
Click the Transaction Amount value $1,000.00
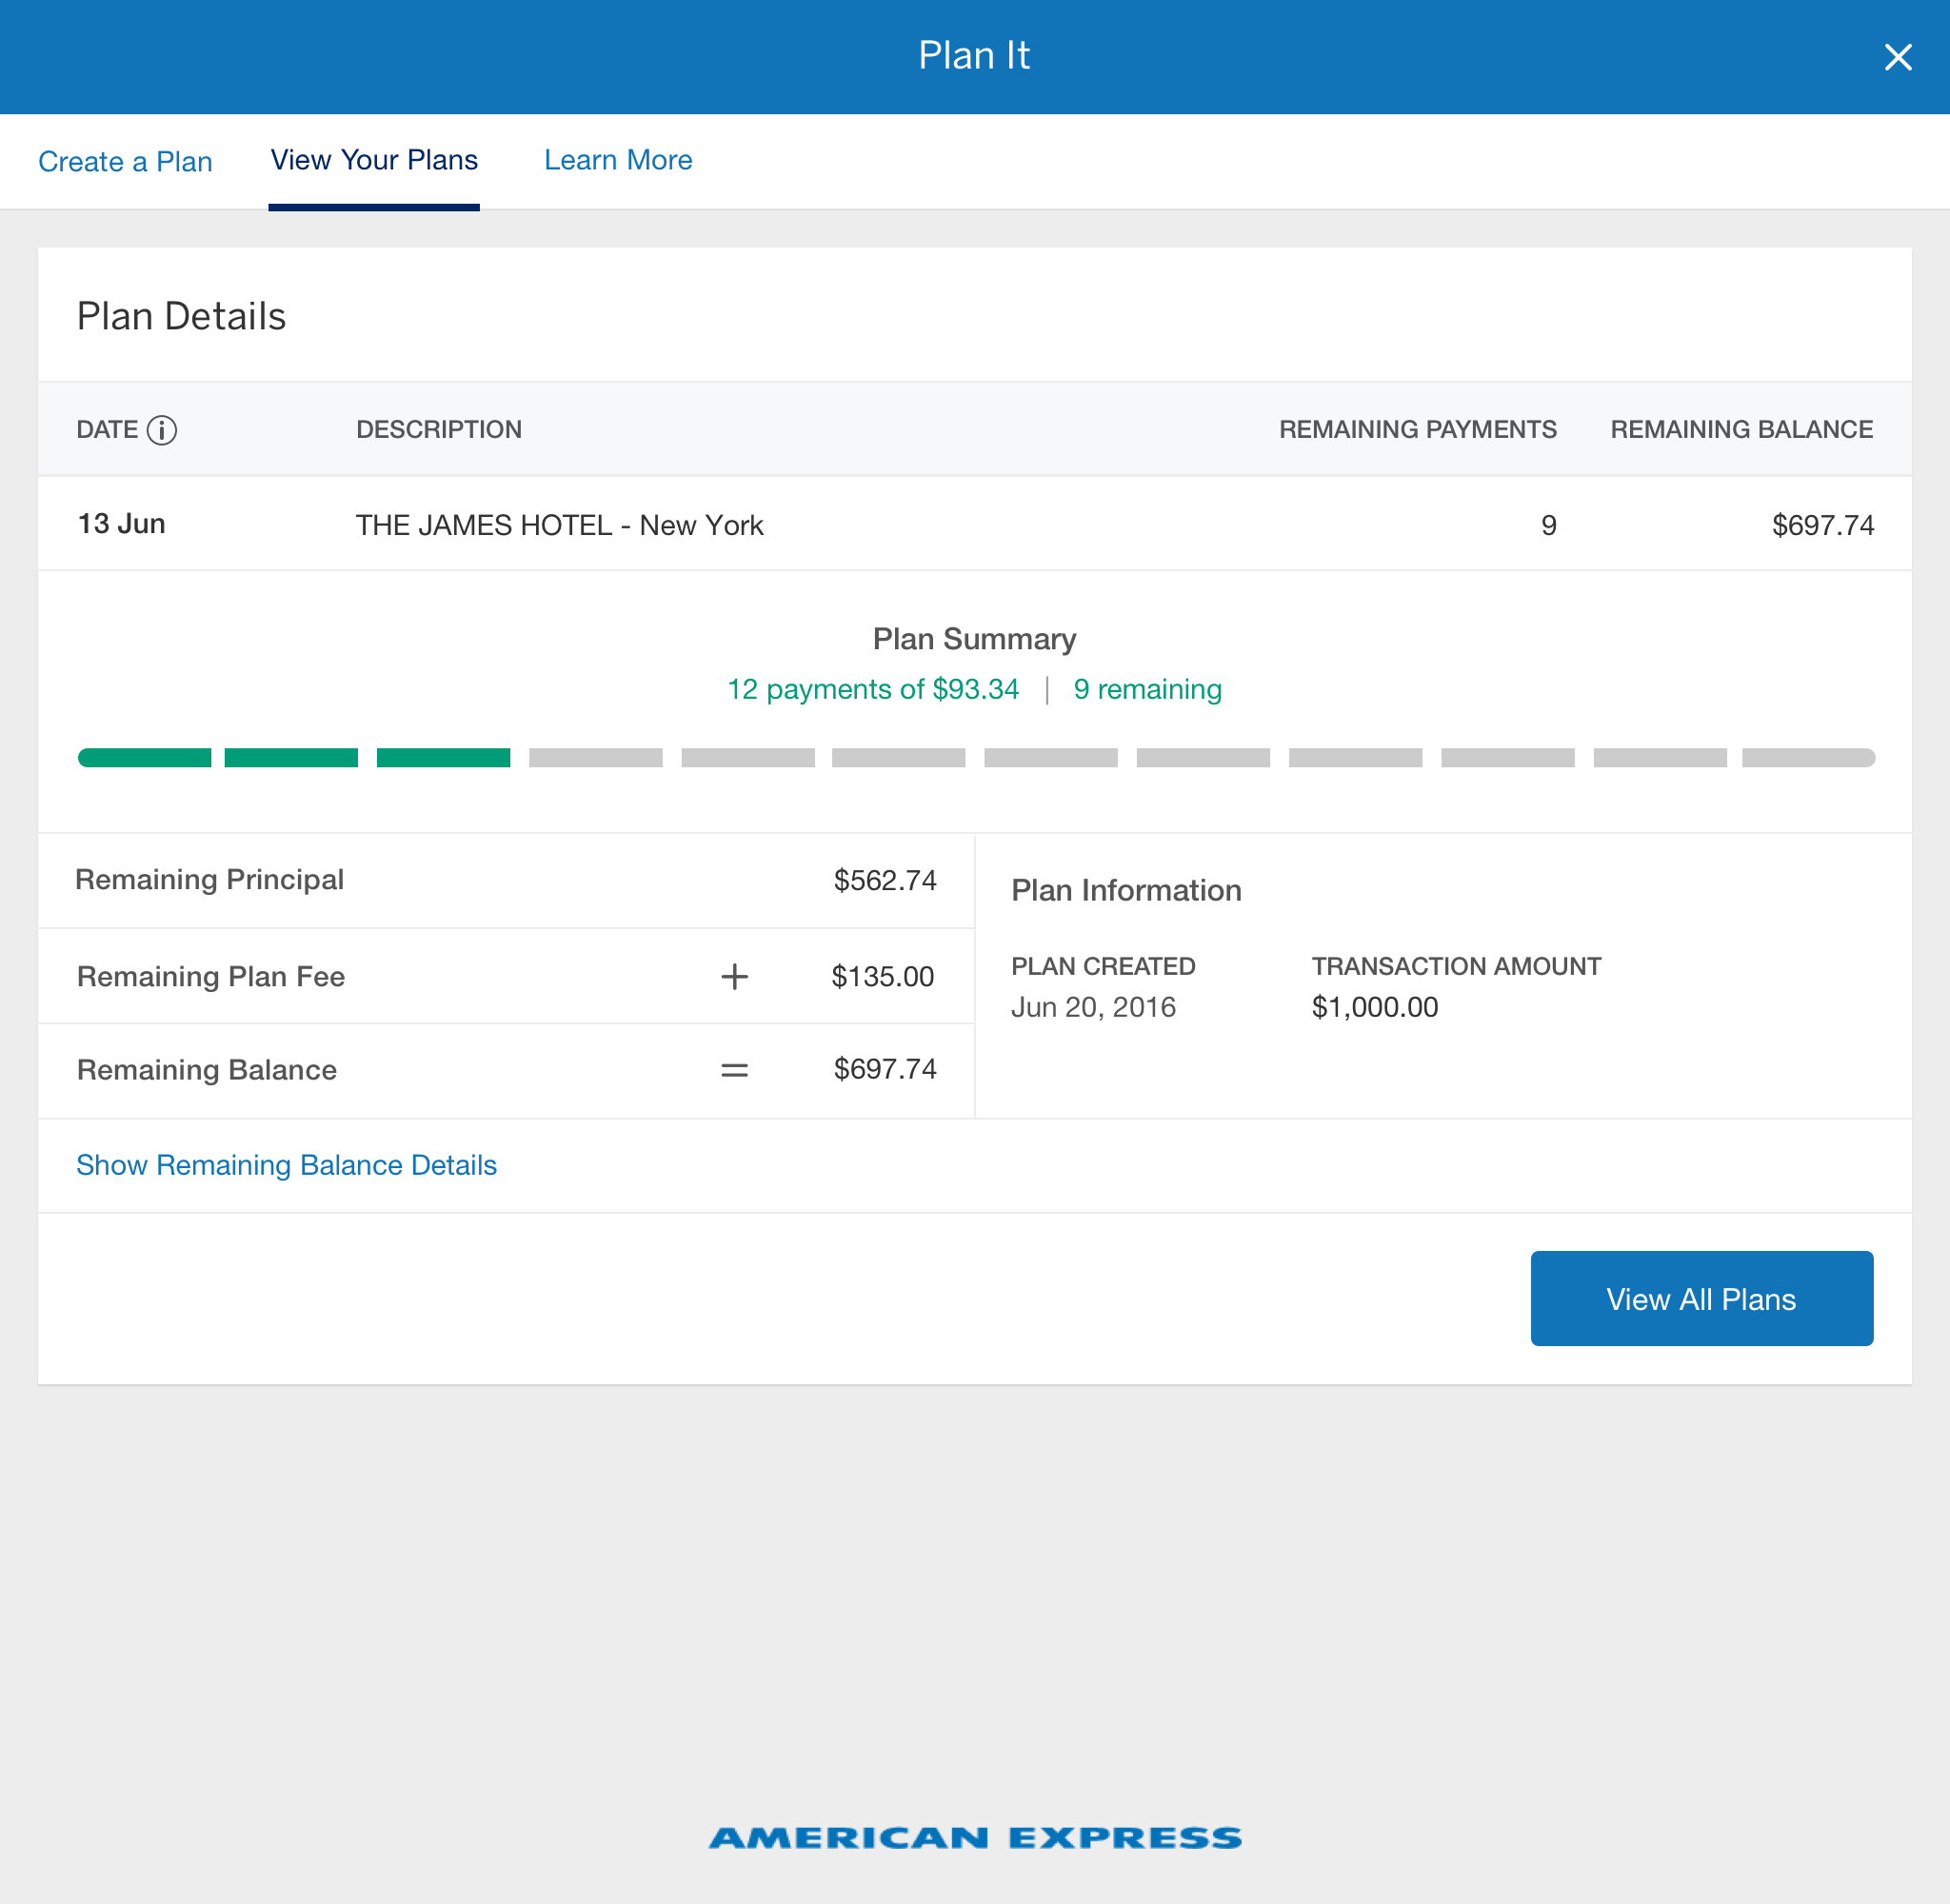click(x=1377, y=1007)
